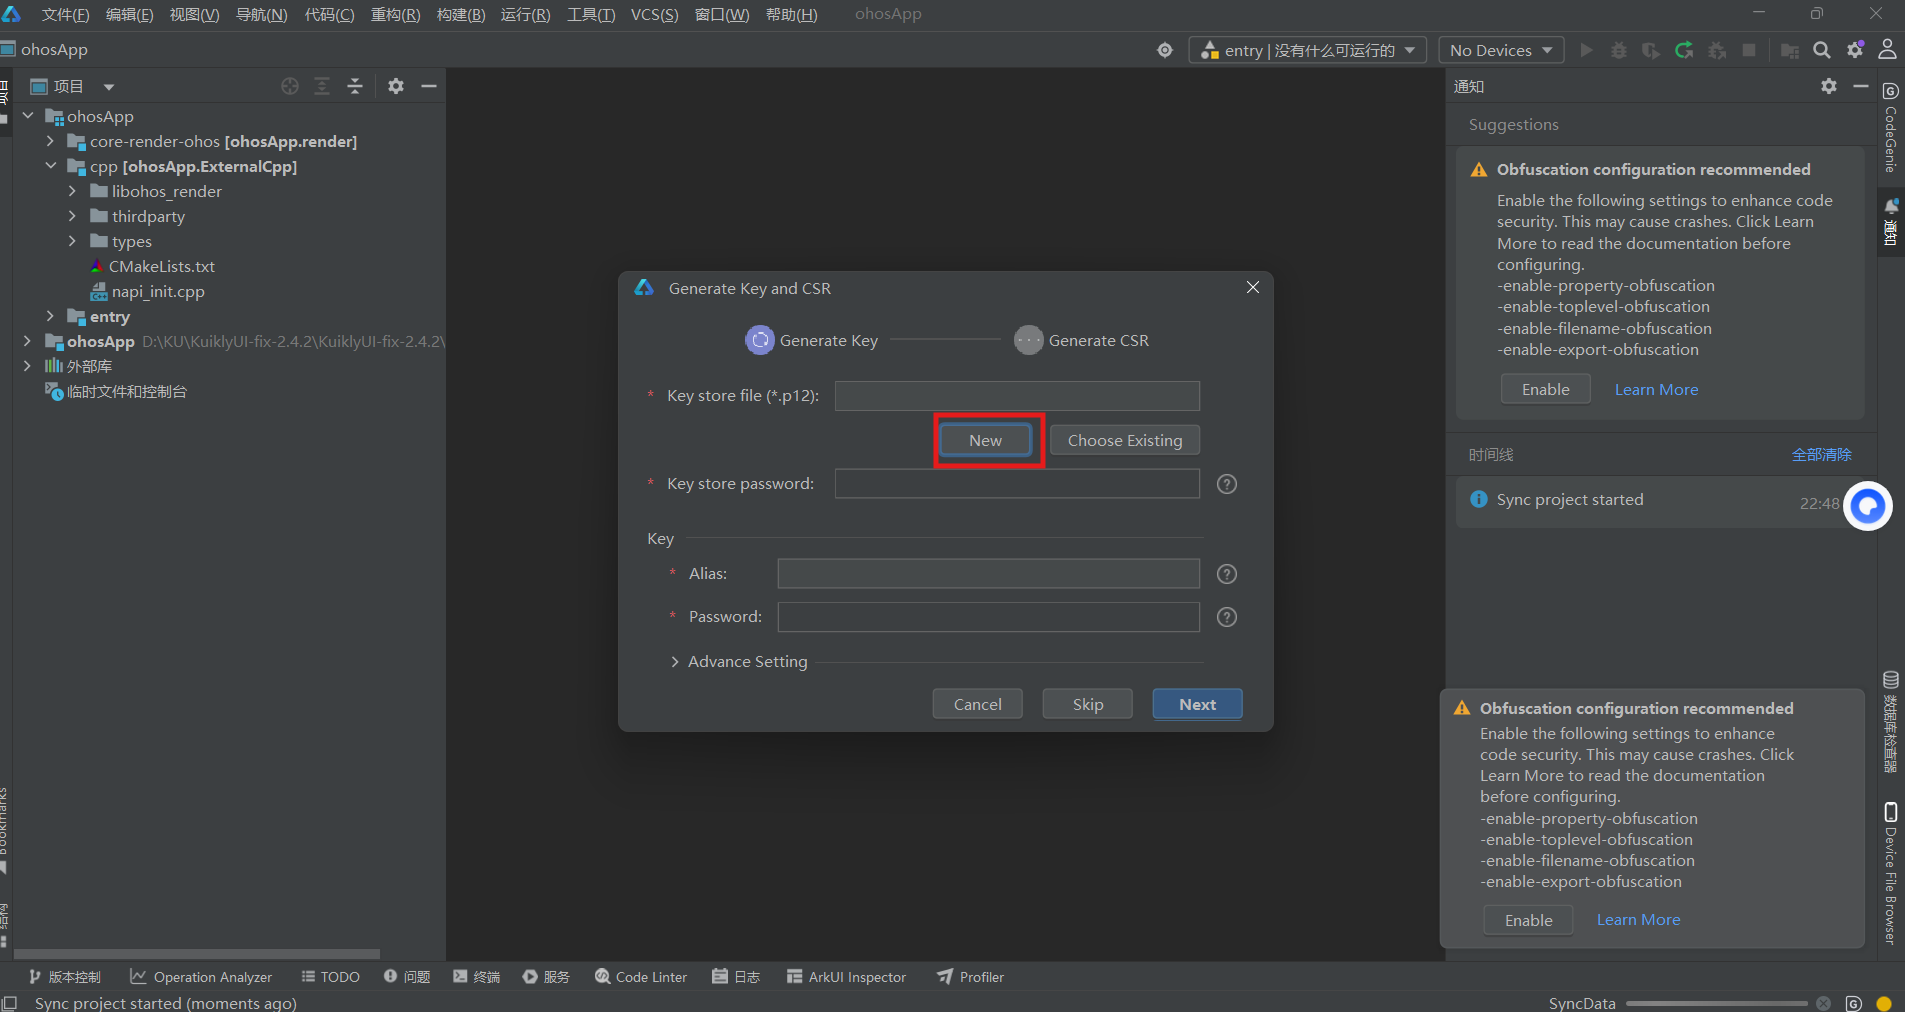Open the entry run configuration dropdown
The height and width of the screenshot is (1012, 1905).
(1307, 50)
